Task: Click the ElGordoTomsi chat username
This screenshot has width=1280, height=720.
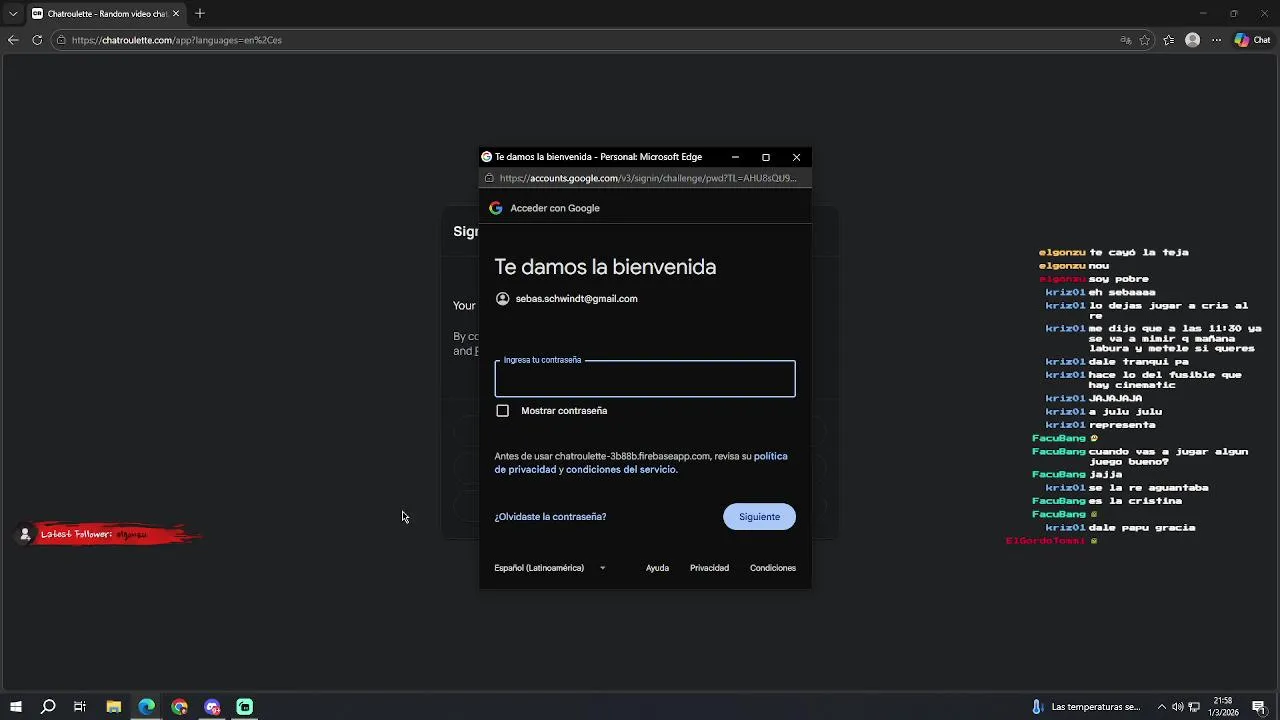Action: [1045, 540]
